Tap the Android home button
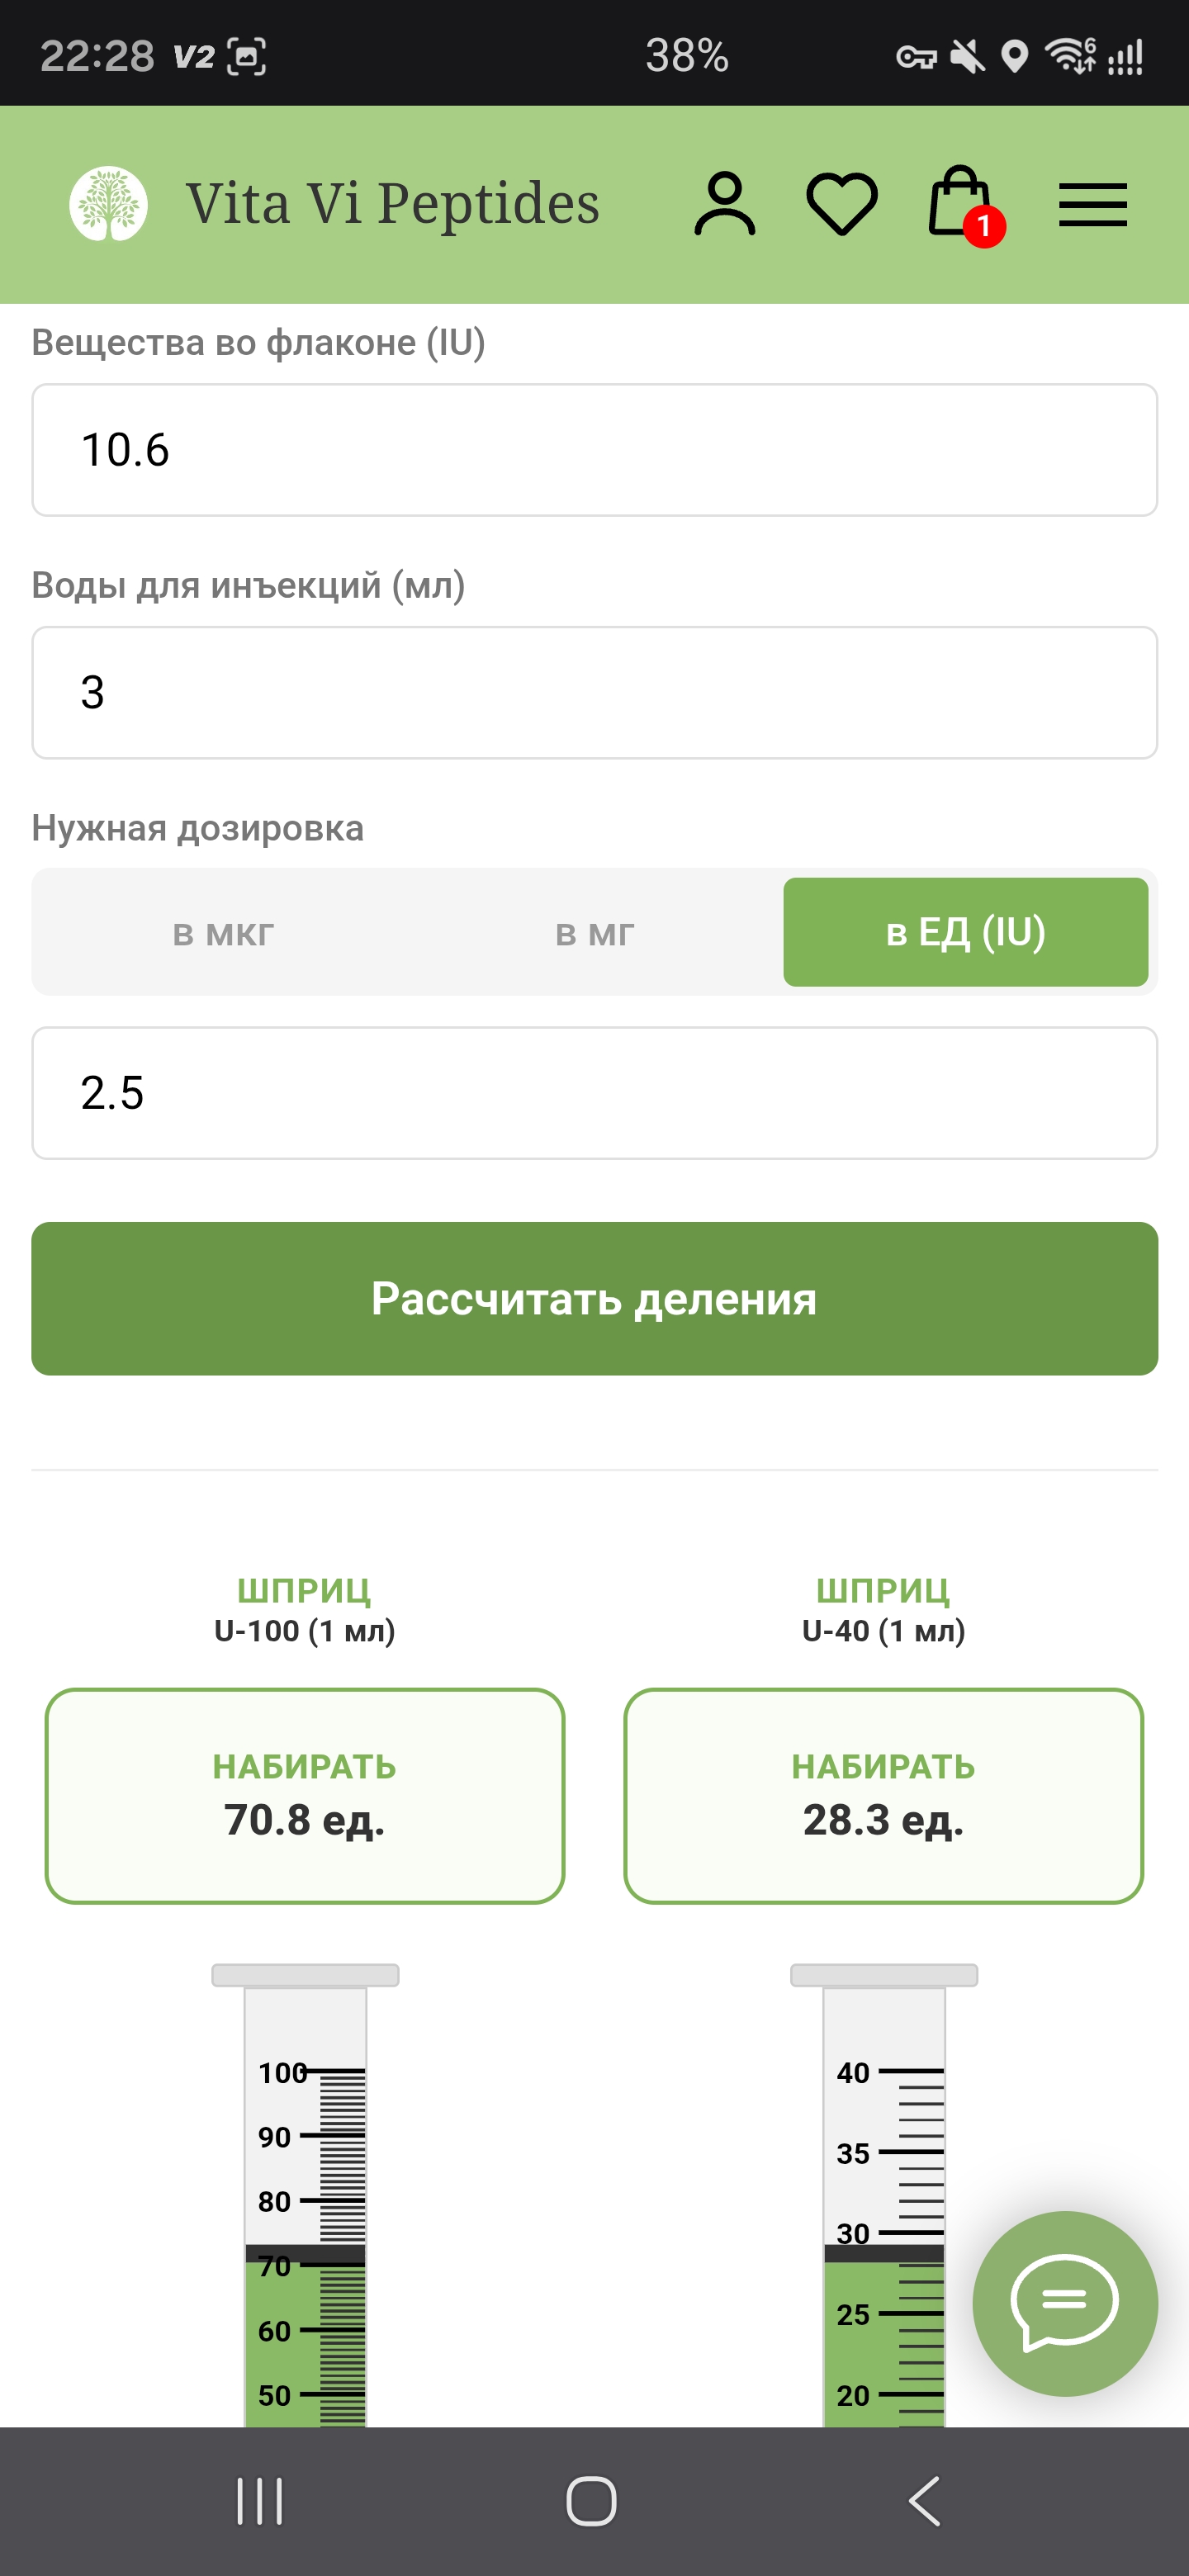The image size is (1189, 2576). coord(592,2501)
